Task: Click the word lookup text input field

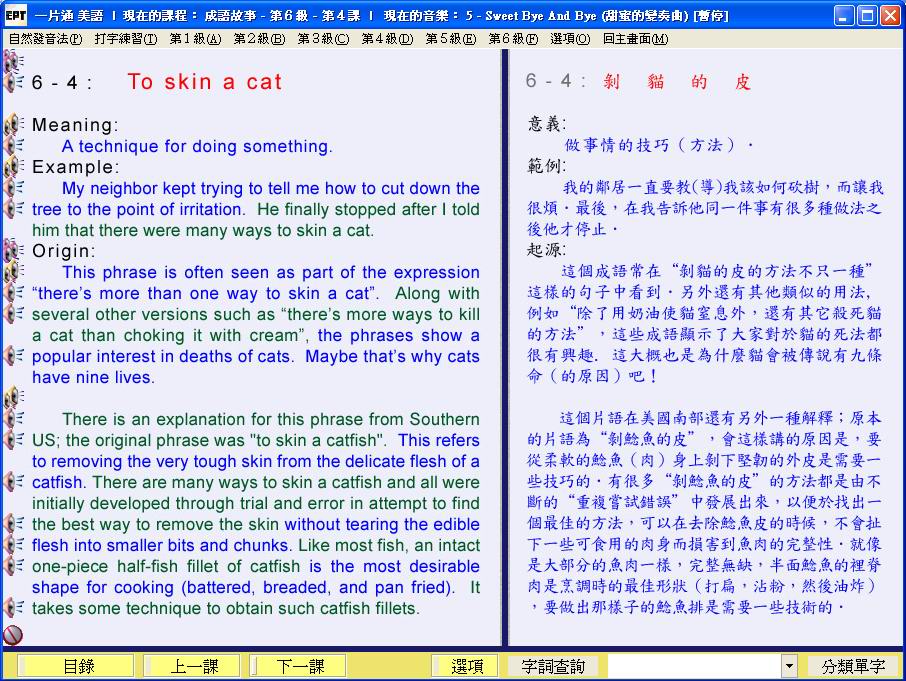Action: (693, 666)
